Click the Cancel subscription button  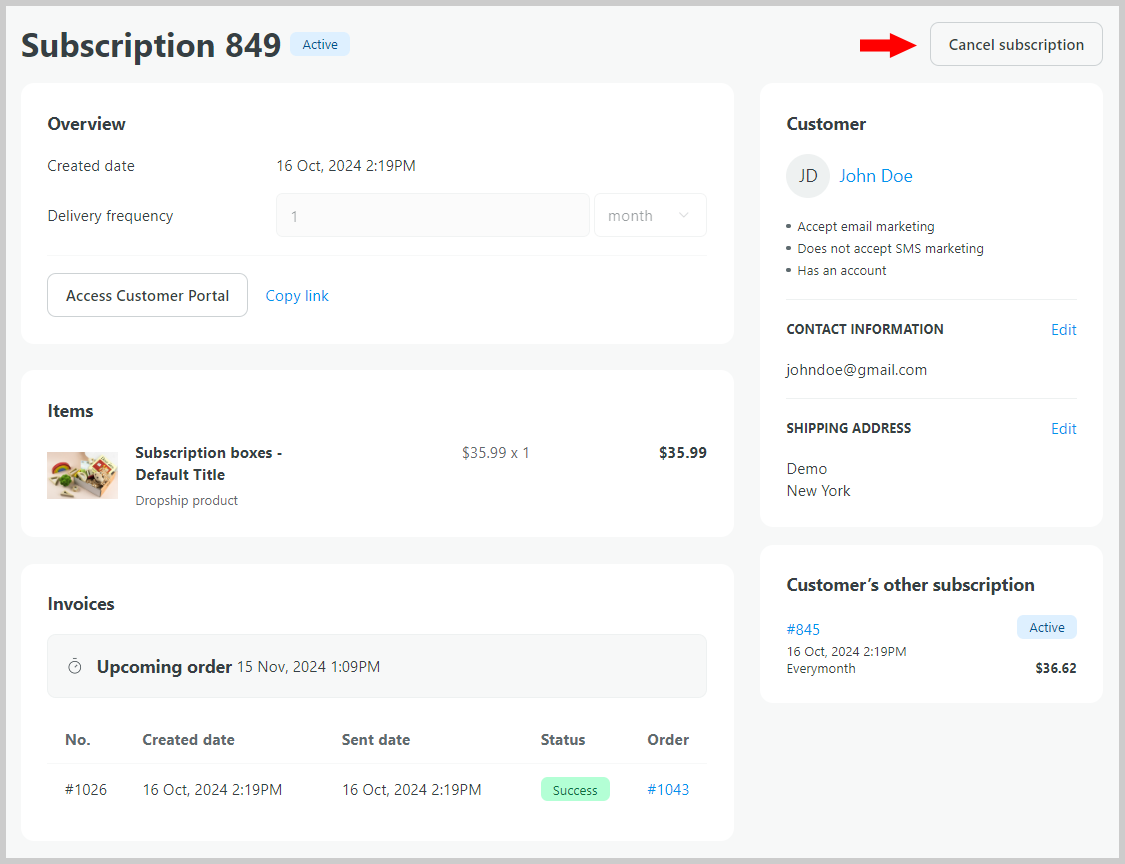tap(1016, 45)
